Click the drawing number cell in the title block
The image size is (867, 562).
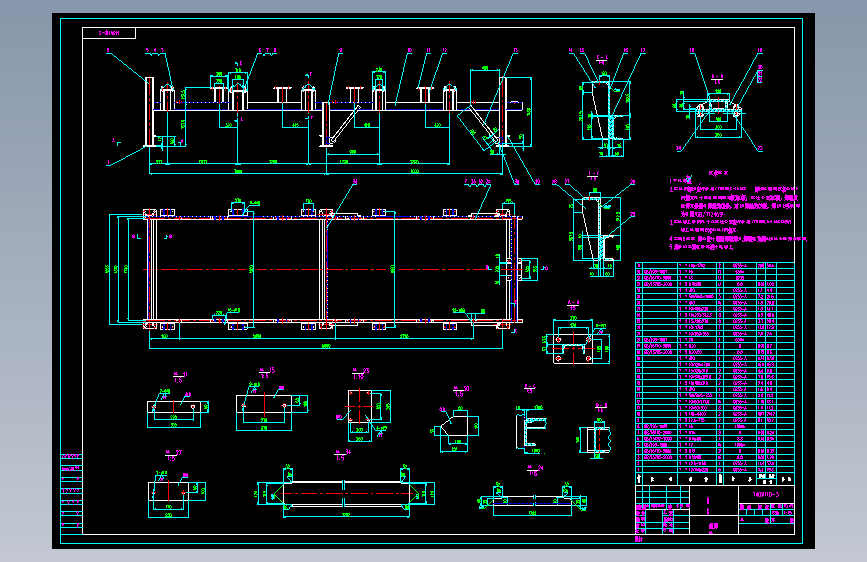pyautogui.click(x=766, y=495)
